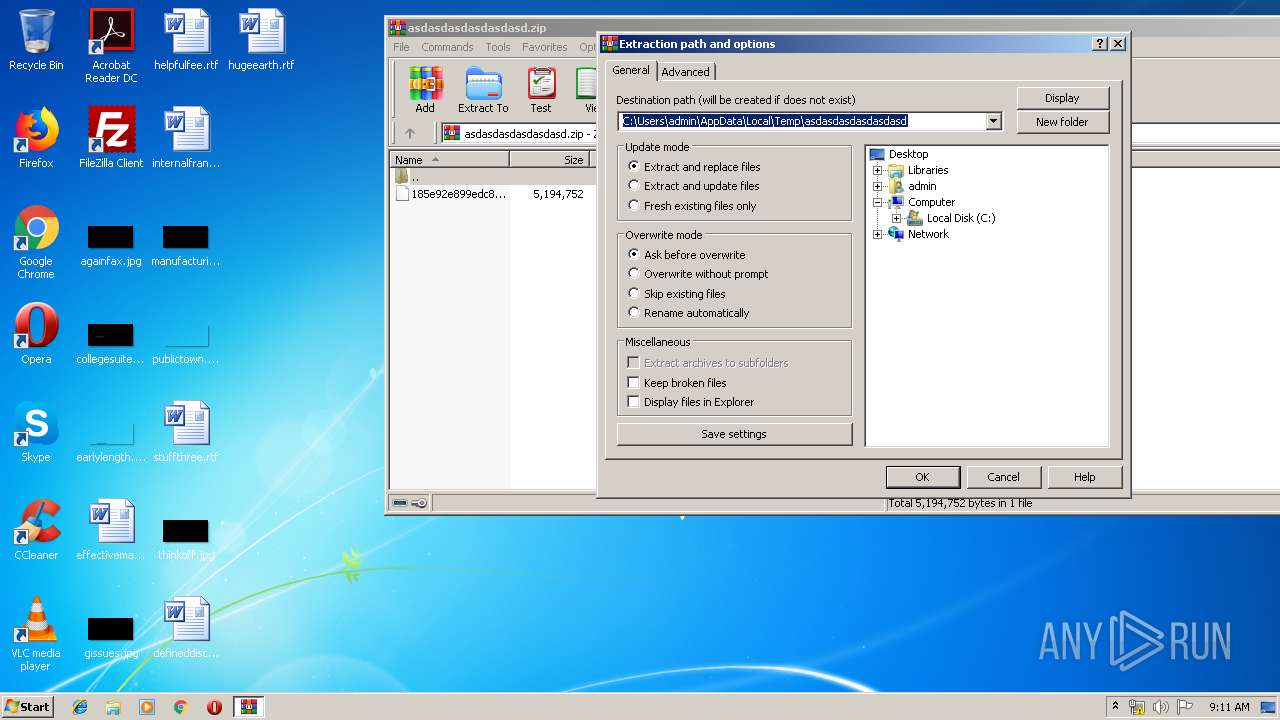1280x720 pixels.
Task: Select Skip existing files option
Action: tap(677, 294)
